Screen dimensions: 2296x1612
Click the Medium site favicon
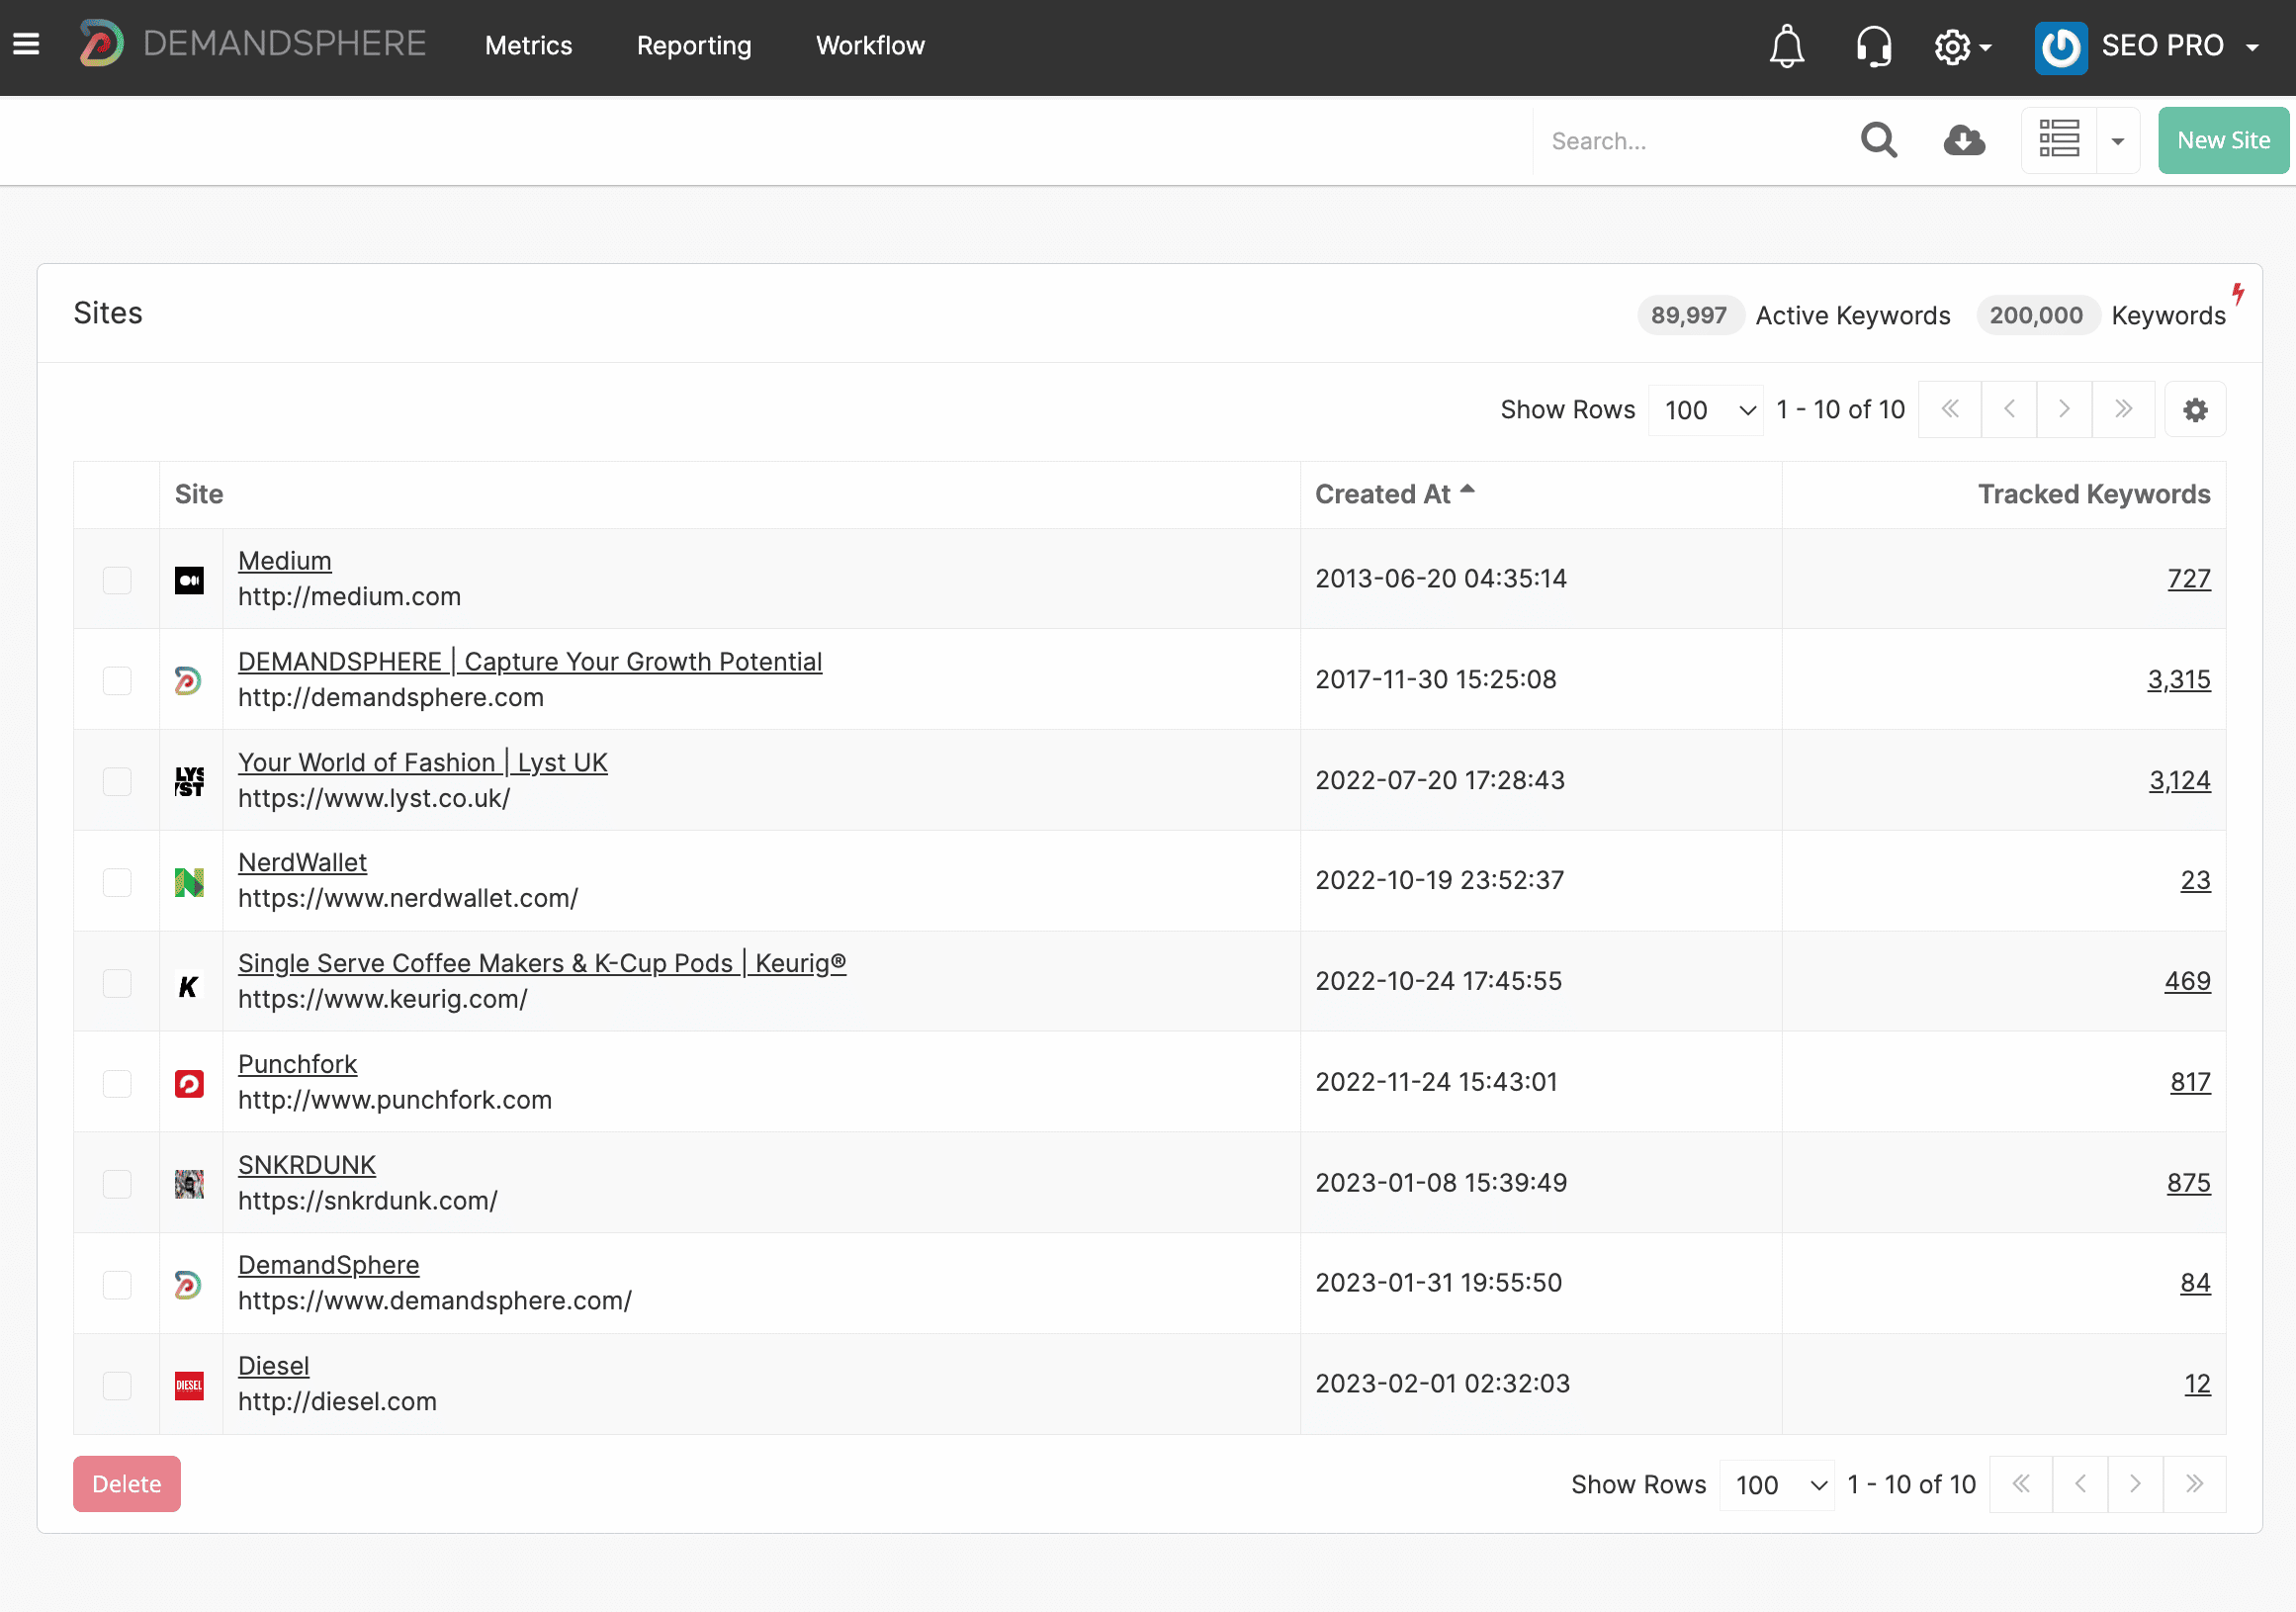click(189, 580)
